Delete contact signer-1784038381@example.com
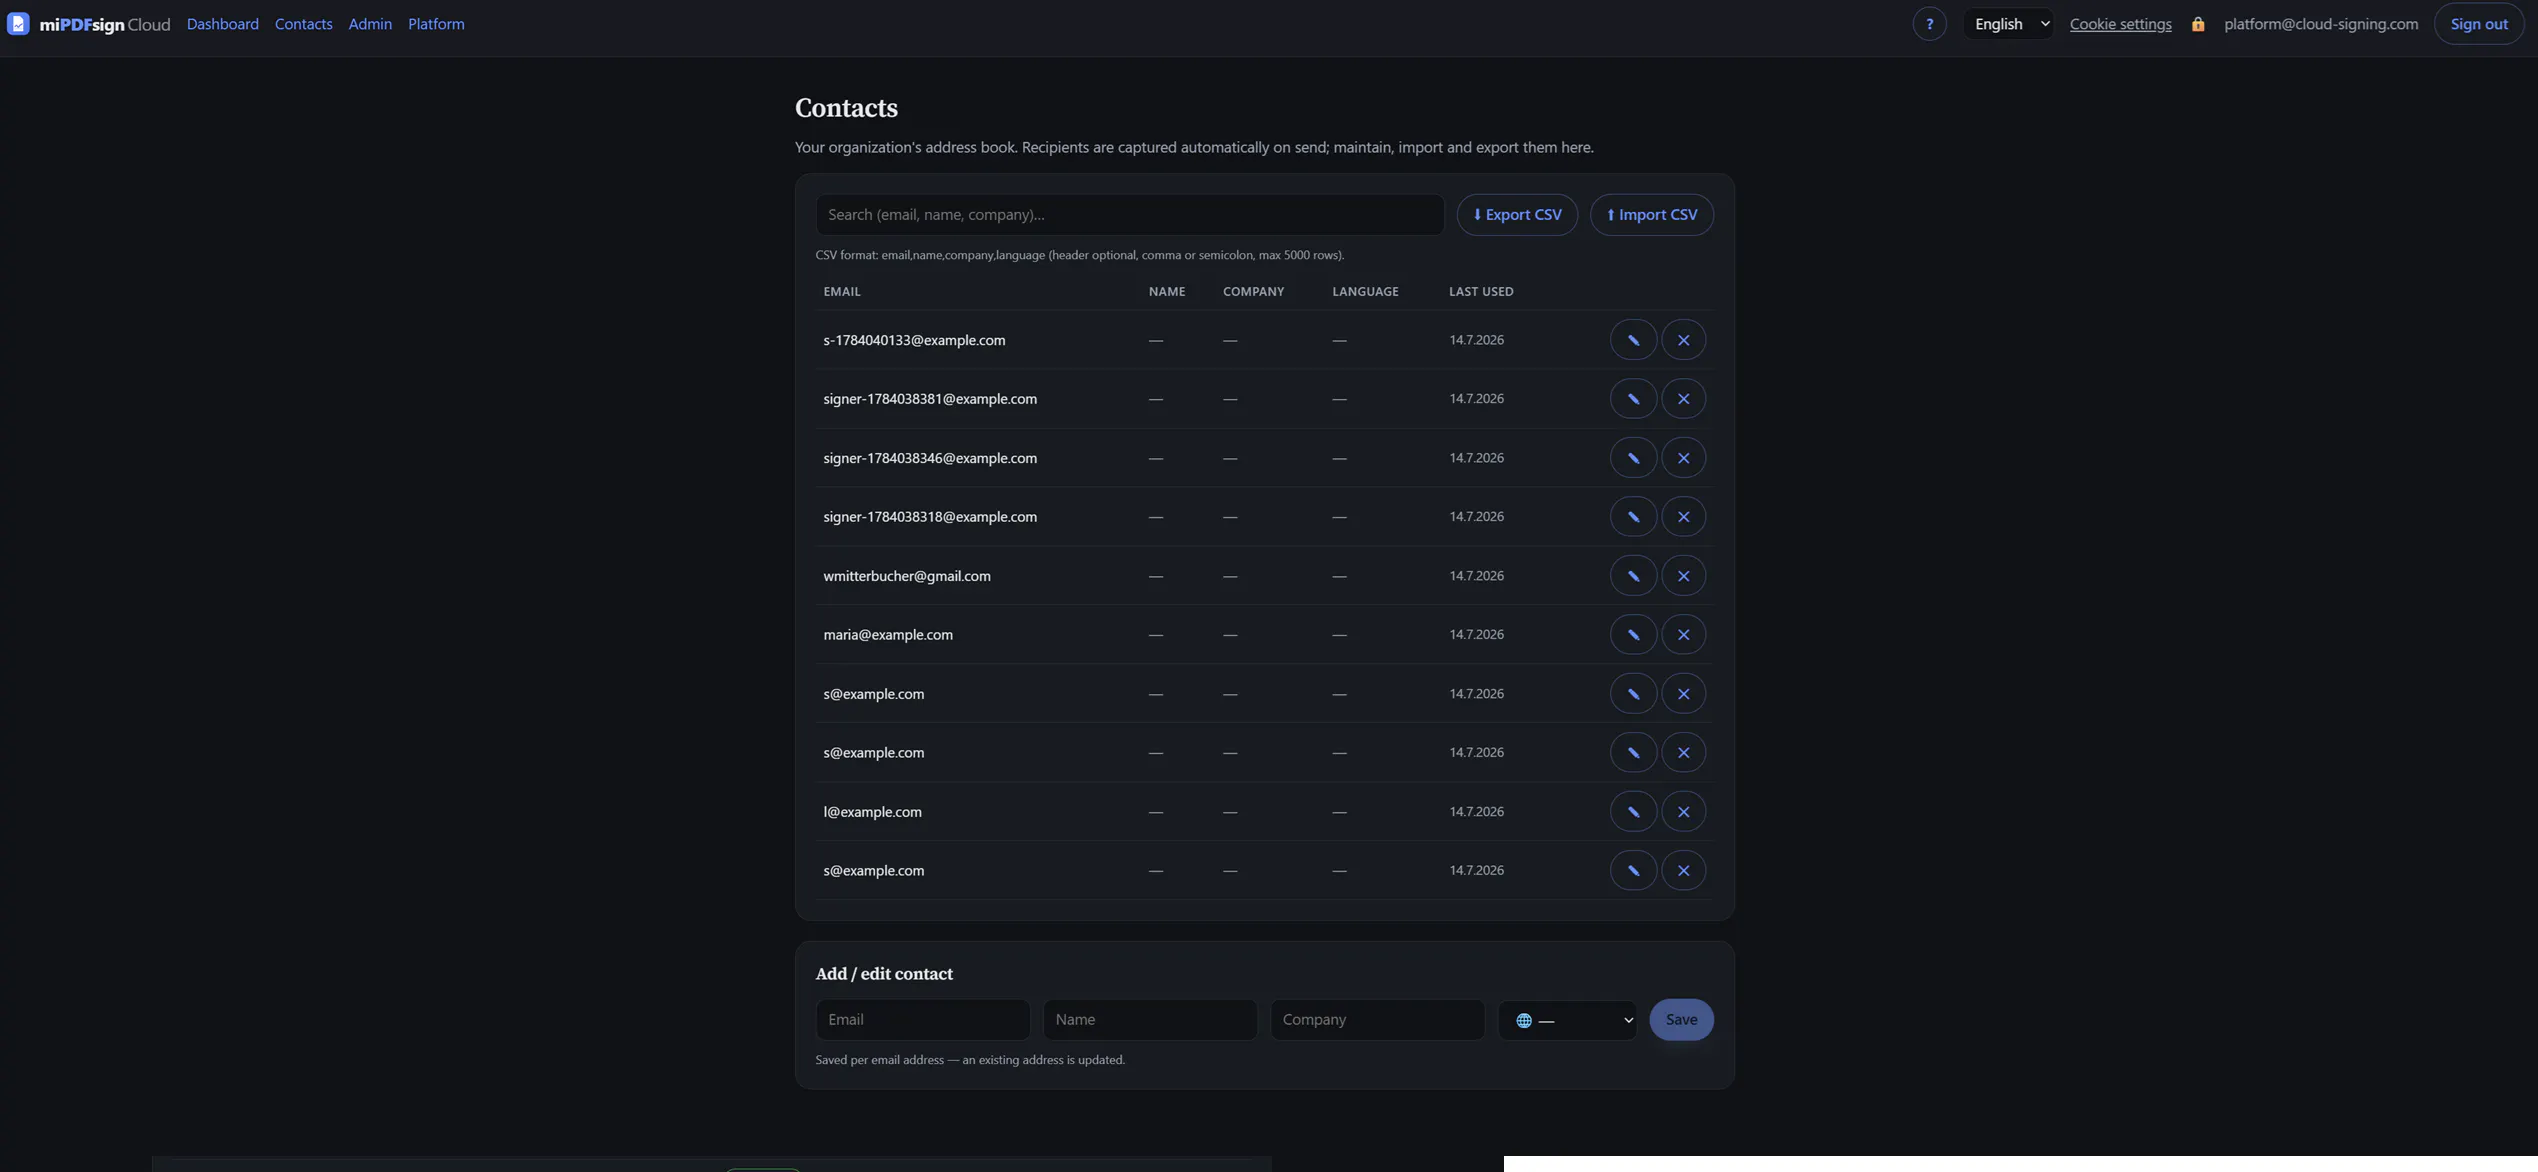 pyautogui.click(x=1683, y=398)
